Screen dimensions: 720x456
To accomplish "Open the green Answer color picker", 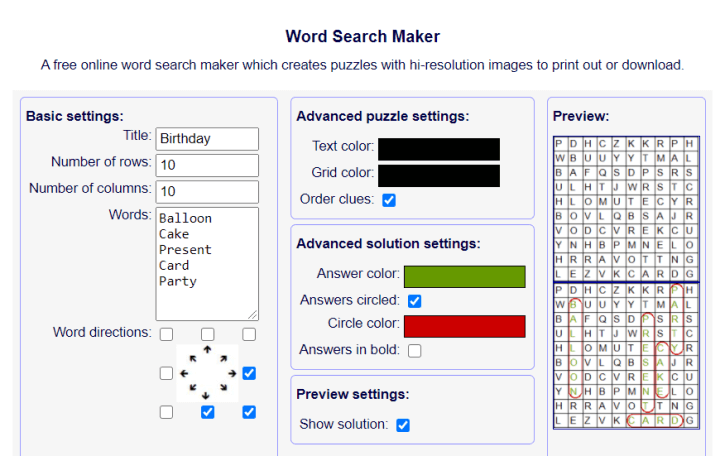I will [465, 277].
